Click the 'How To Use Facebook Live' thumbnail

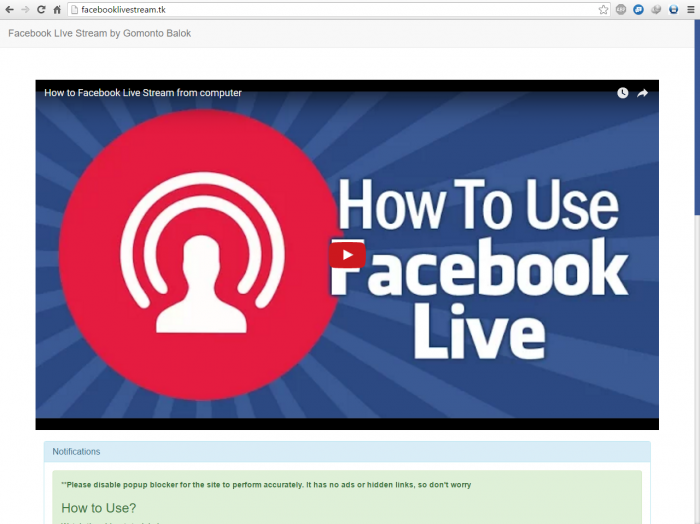coord(347,255)
